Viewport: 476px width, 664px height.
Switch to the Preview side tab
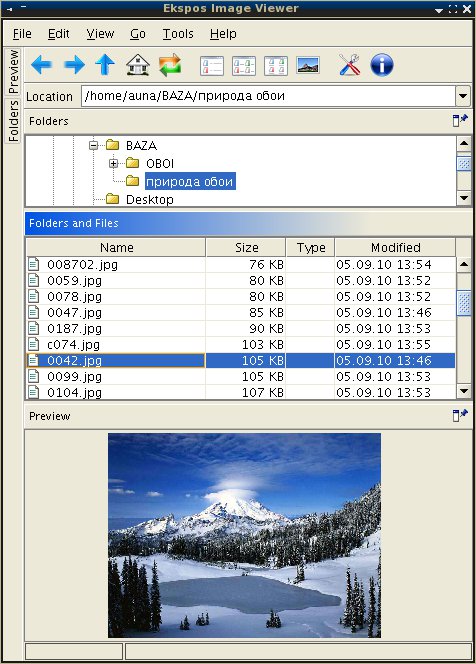click(13, 72)
